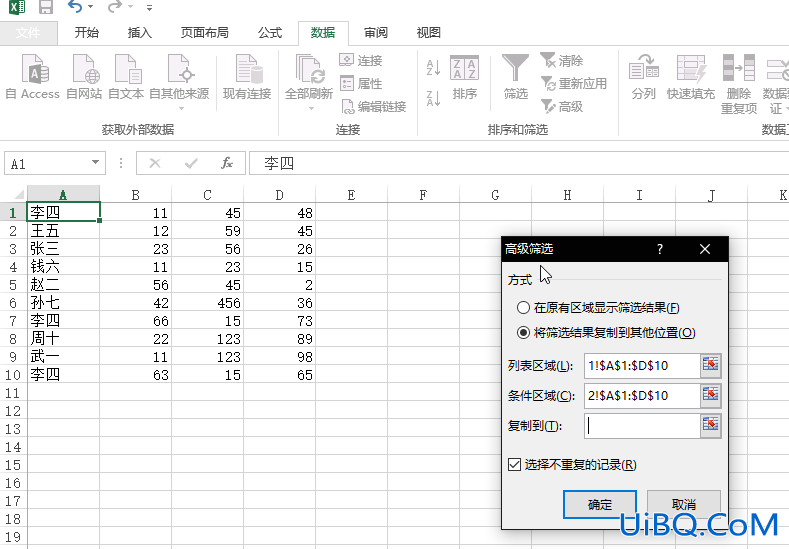Open the 文件 tab

coord(28,33)
